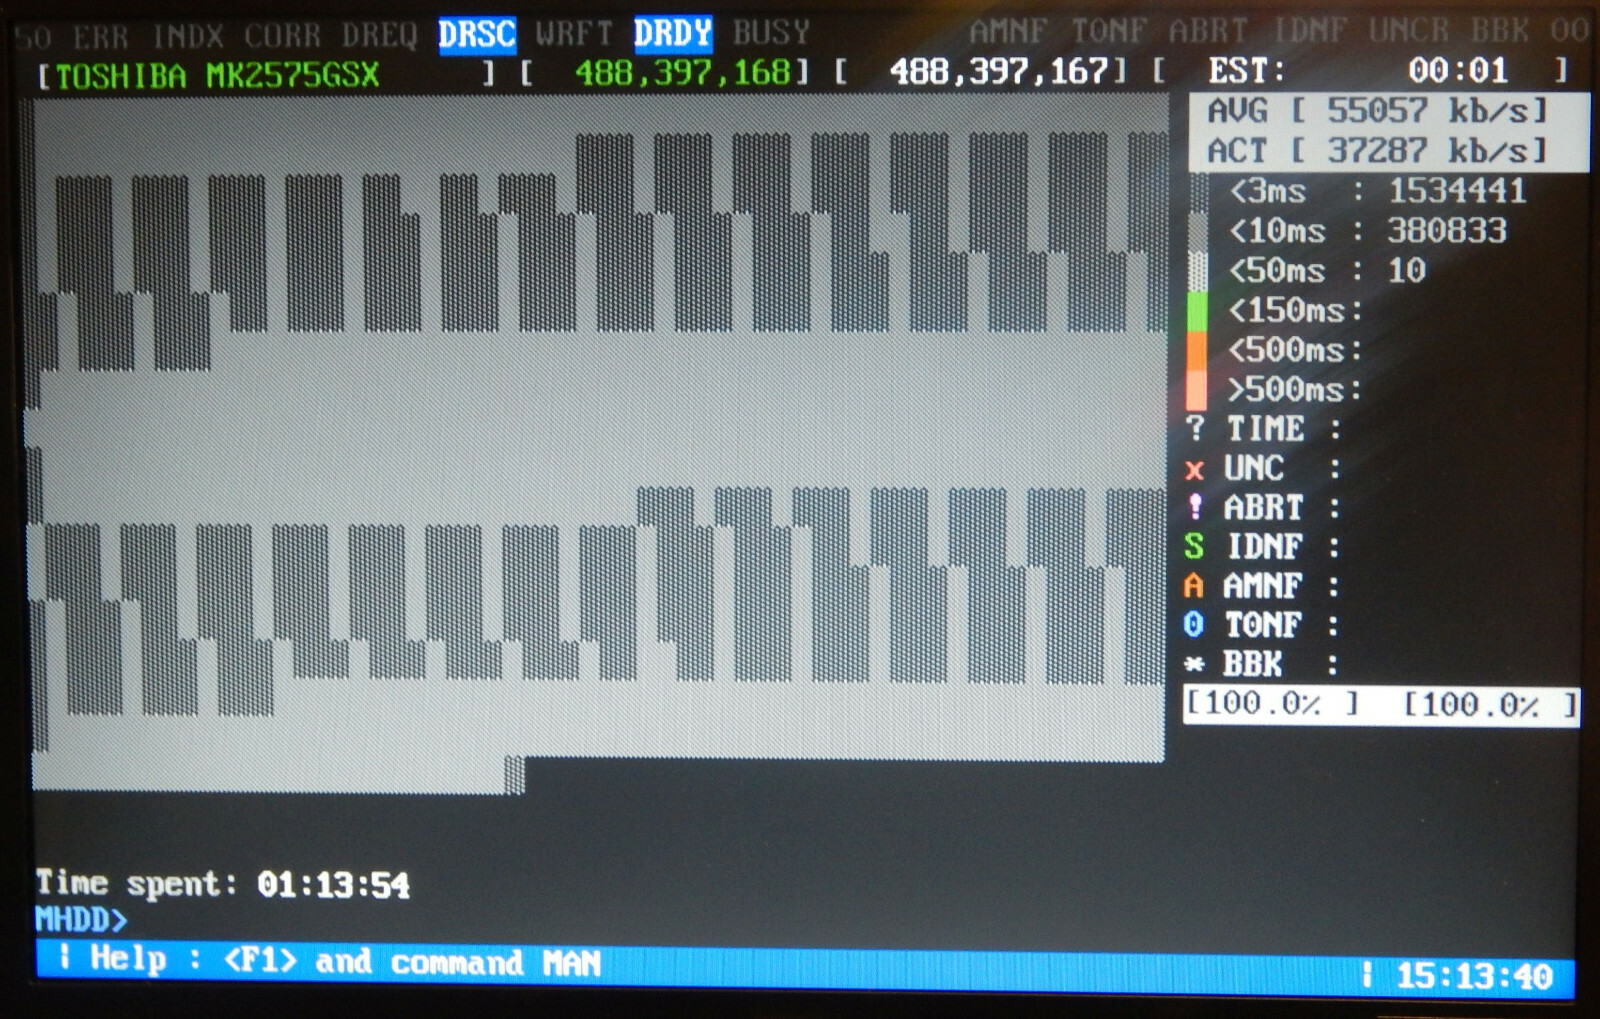This screenshot has width=1600, height=1019.
Task: Click the ACT speed 37287 kb/s readout
Action: (x=1377, y=150)
